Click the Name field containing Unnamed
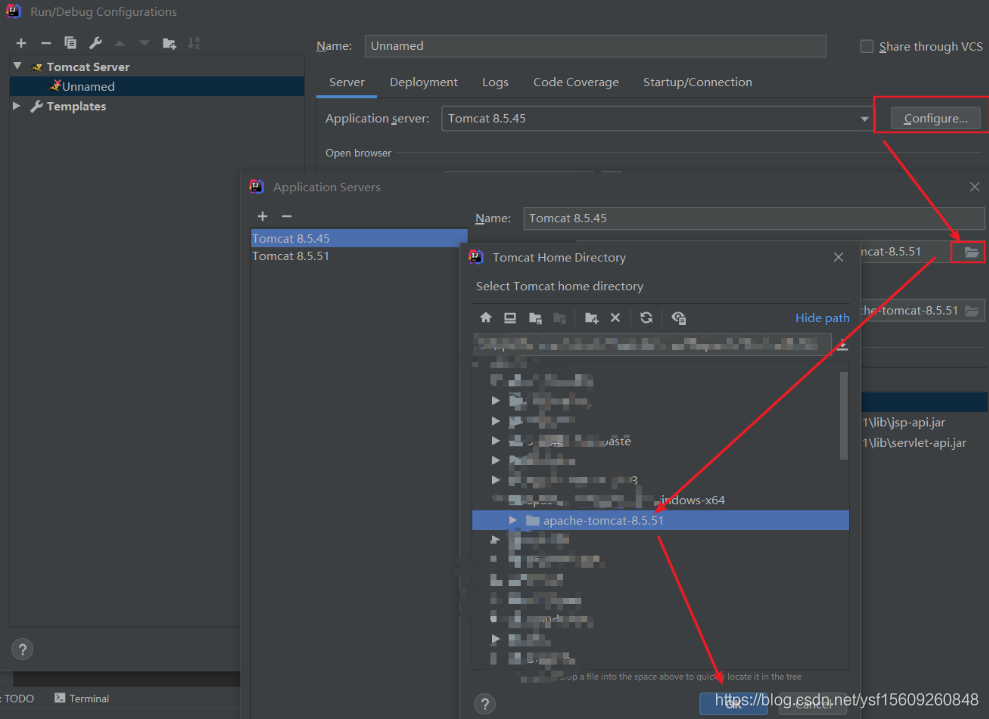This screenshot has width=989, height=719. click(x=595, y=46)
